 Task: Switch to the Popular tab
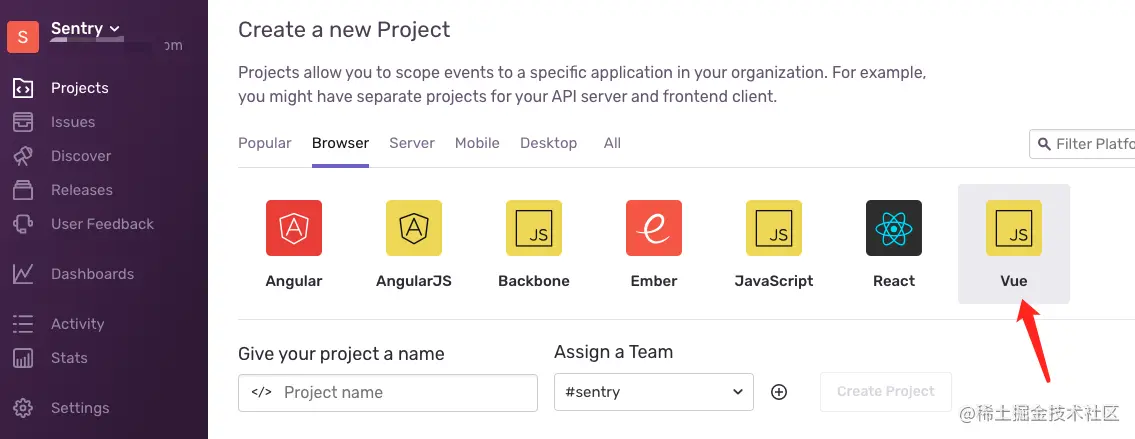coord(265,143)
